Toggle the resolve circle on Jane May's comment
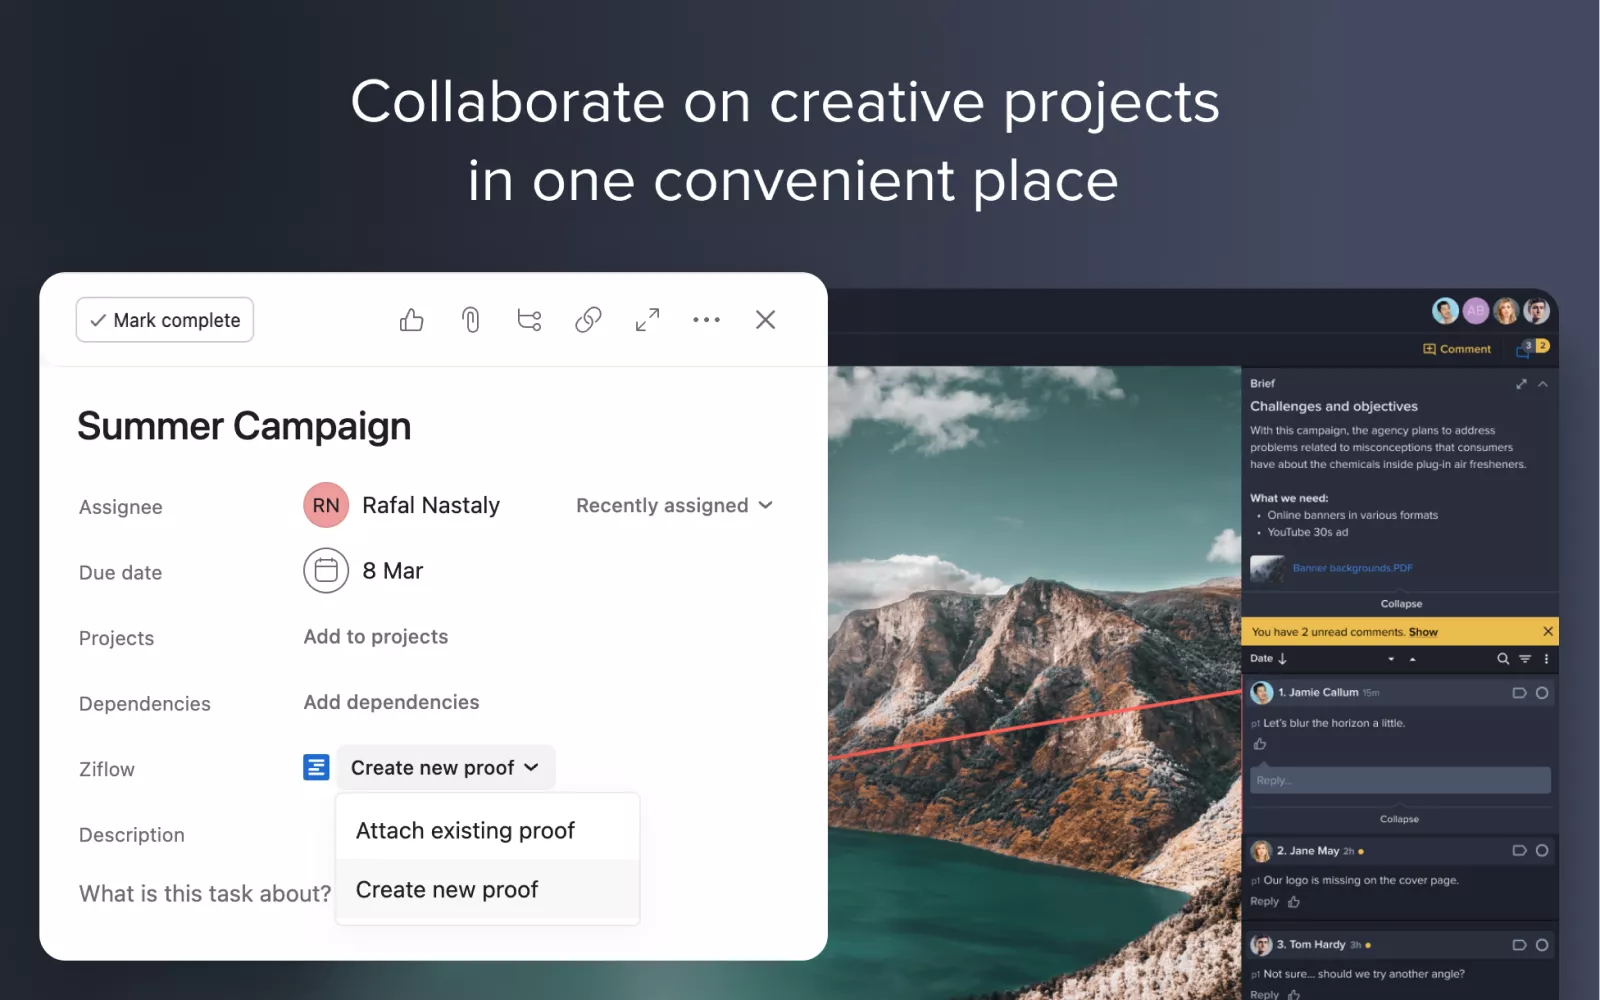1600x1000 pixels. coord(1542,851)
